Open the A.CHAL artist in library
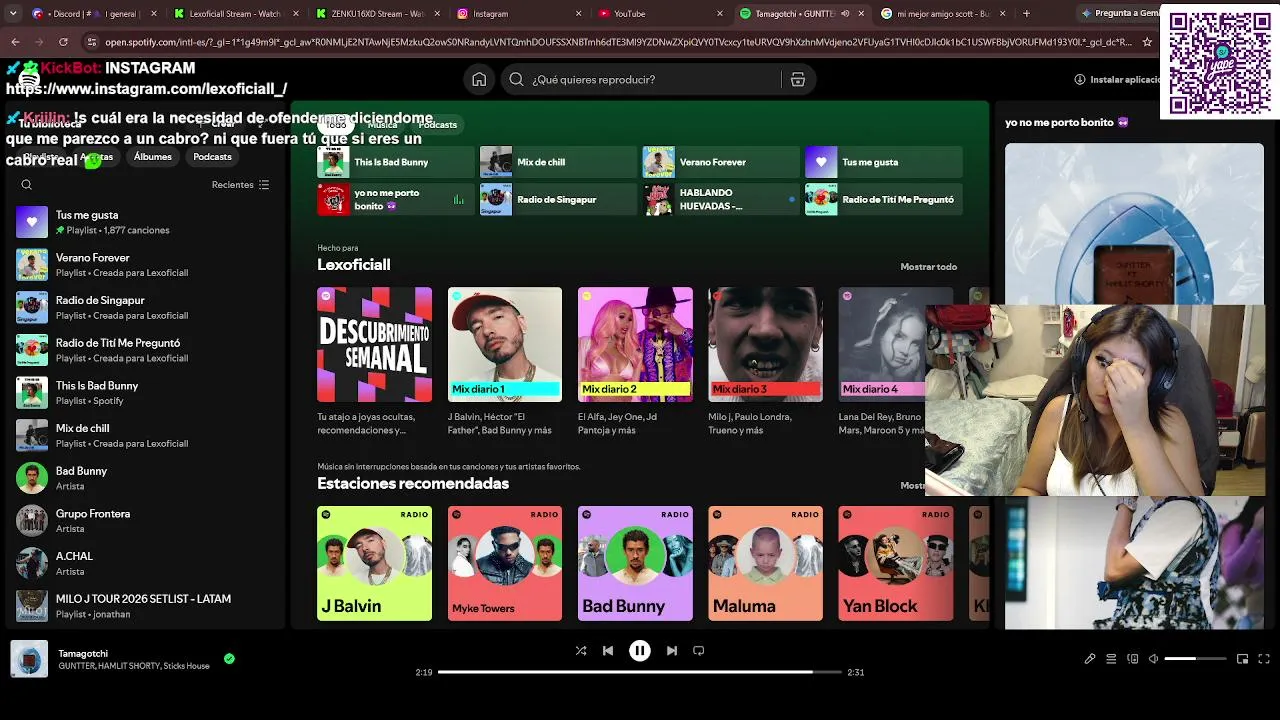Screen dimensions: 1280x720 click(145, 564)
